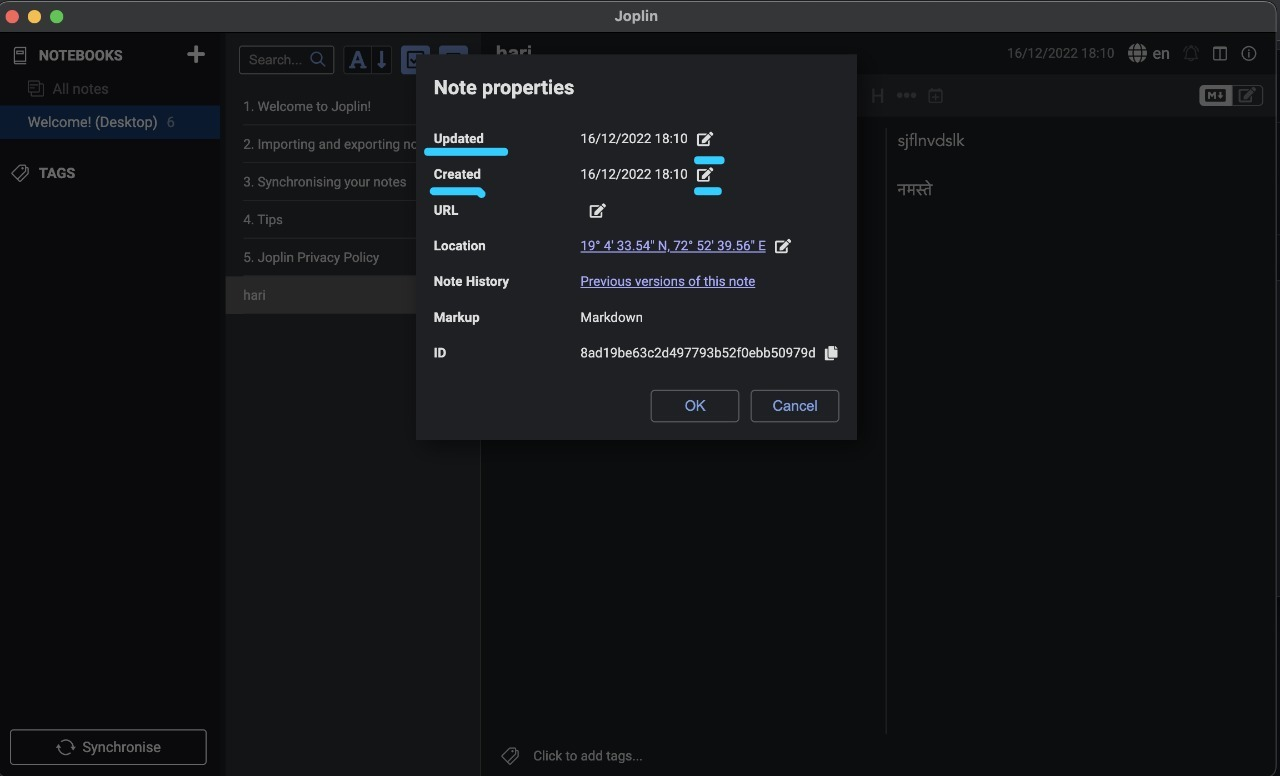The width and height of the screenshot is (1280, 776).
Task: Set alarm using the bell icon
Action: point(1191,53)
